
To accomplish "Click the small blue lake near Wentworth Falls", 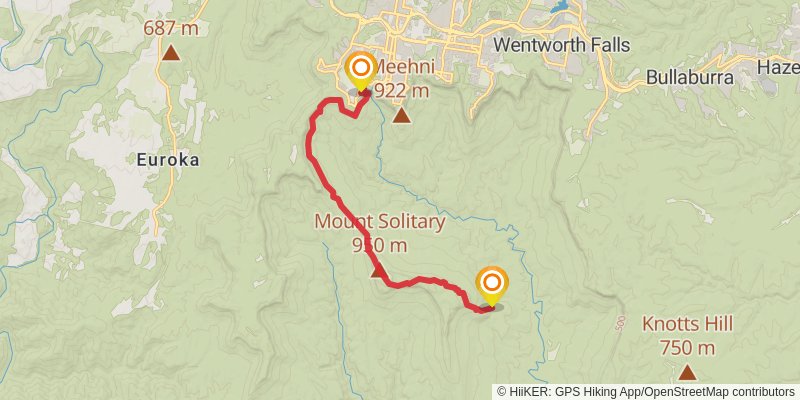I will pyautogui.click(x=559, y=7).
